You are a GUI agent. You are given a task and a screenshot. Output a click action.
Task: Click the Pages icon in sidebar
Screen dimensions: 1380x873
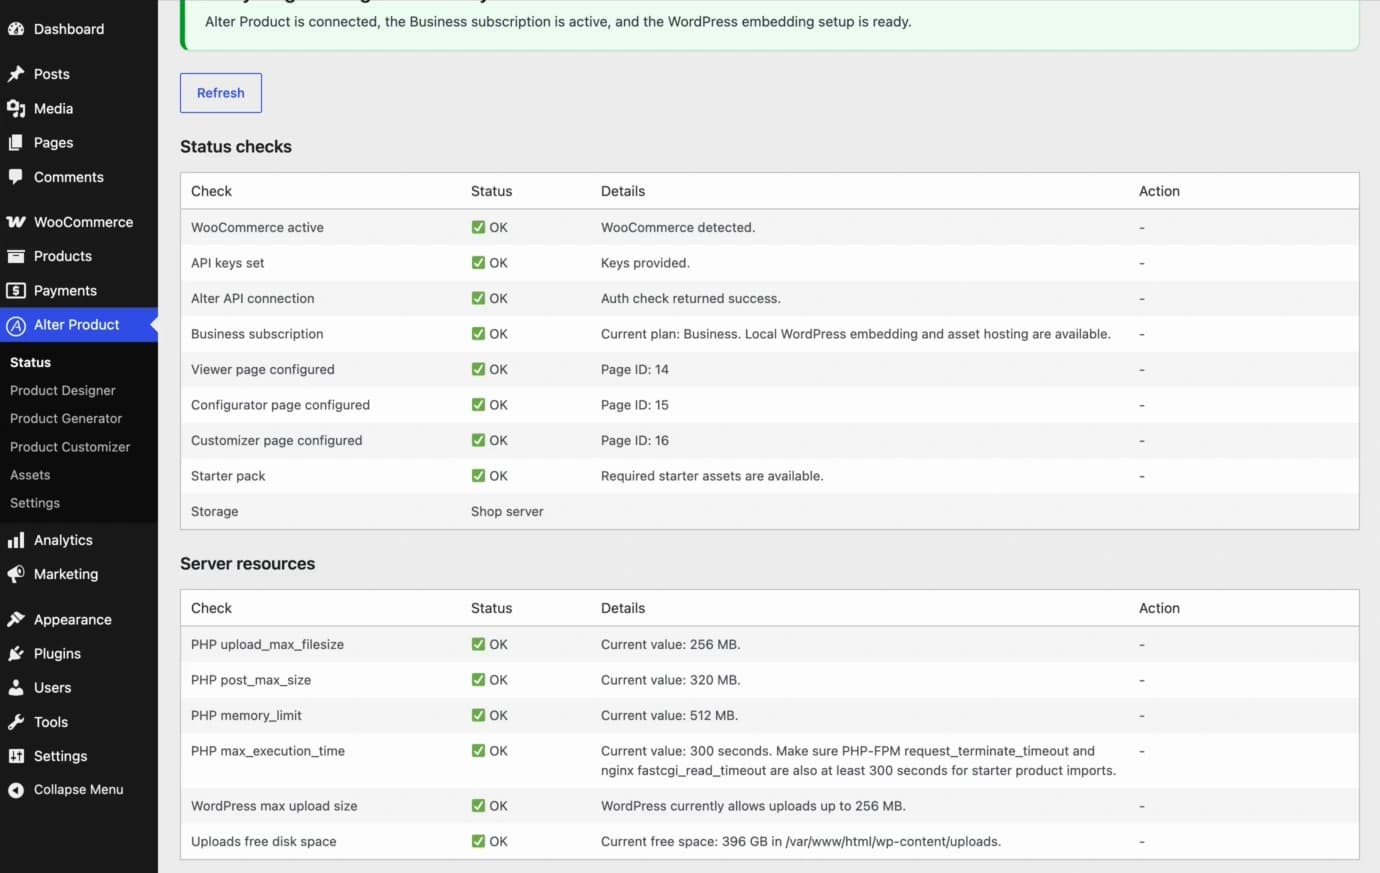16,143
